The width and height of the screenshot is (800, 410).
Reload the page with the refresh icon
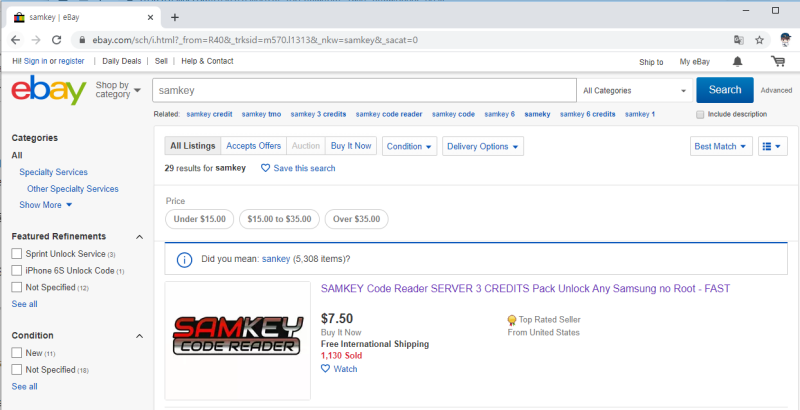click(x=57, y=40)
